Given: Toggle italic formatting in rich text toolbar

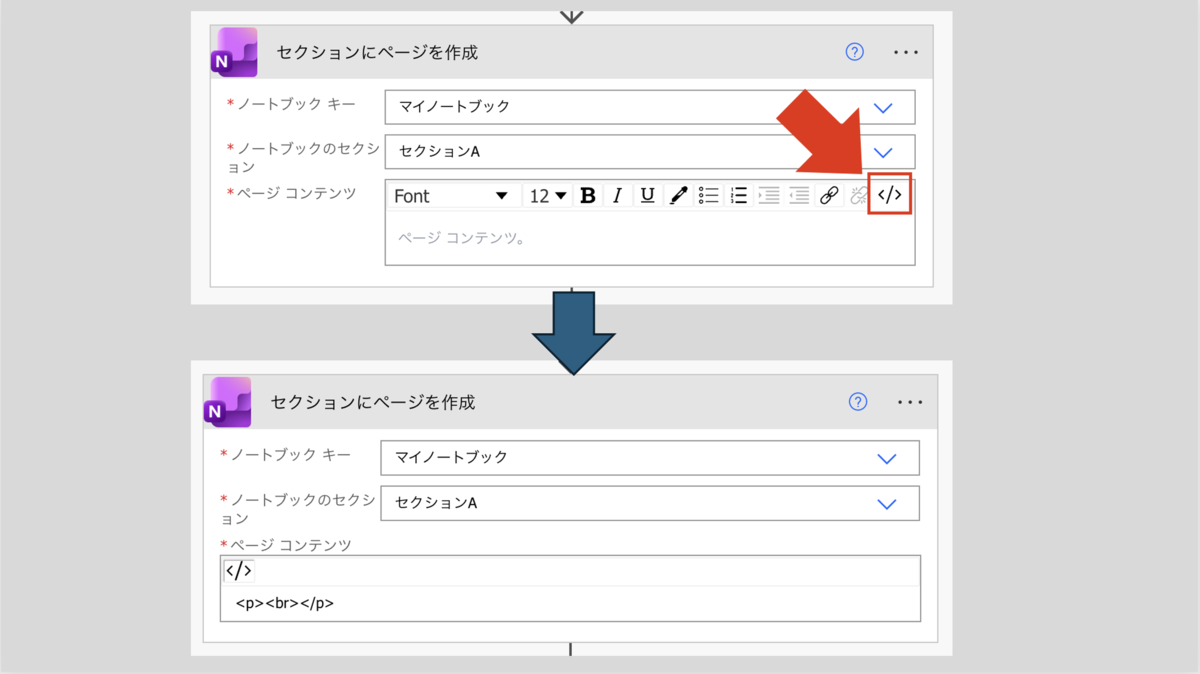Looking at the screenshot, I should click(618, 196).
